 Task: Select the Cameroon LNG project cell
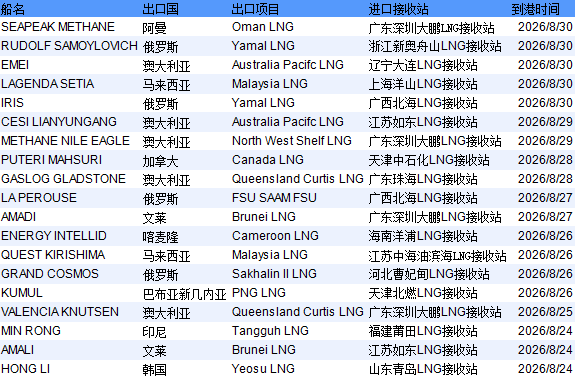coord(275,236)
